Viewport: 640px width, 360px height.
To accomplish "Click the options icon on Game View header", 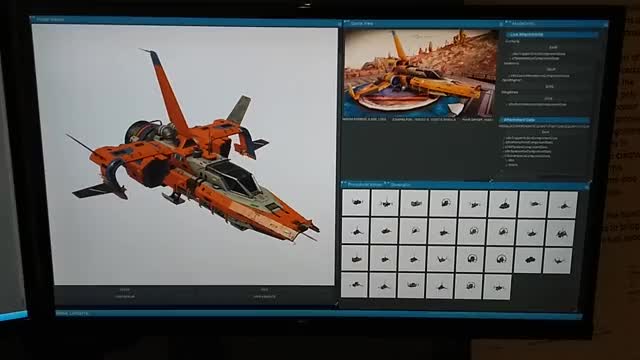I will (x=501, y=24).
